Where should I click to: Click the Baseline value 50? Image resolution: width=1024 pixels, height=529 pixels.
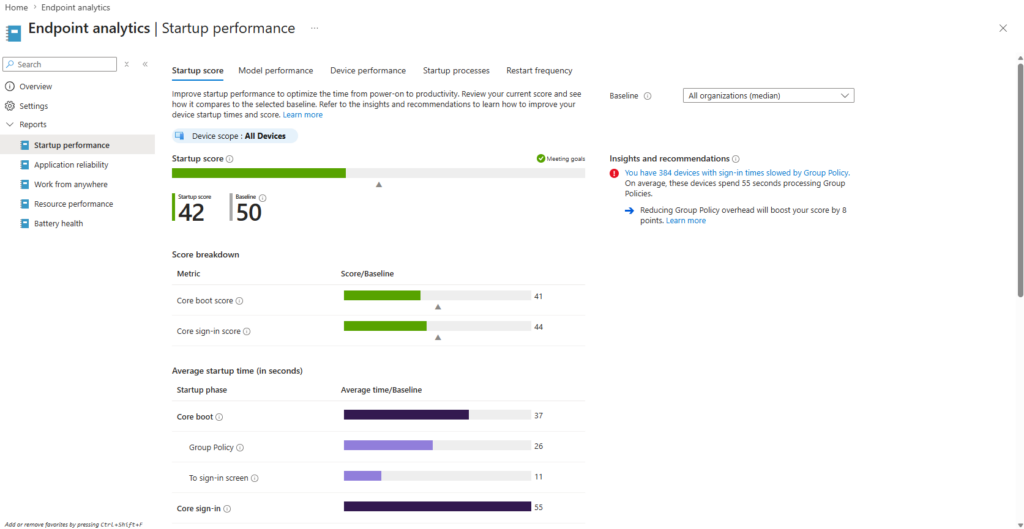point(249,212)
